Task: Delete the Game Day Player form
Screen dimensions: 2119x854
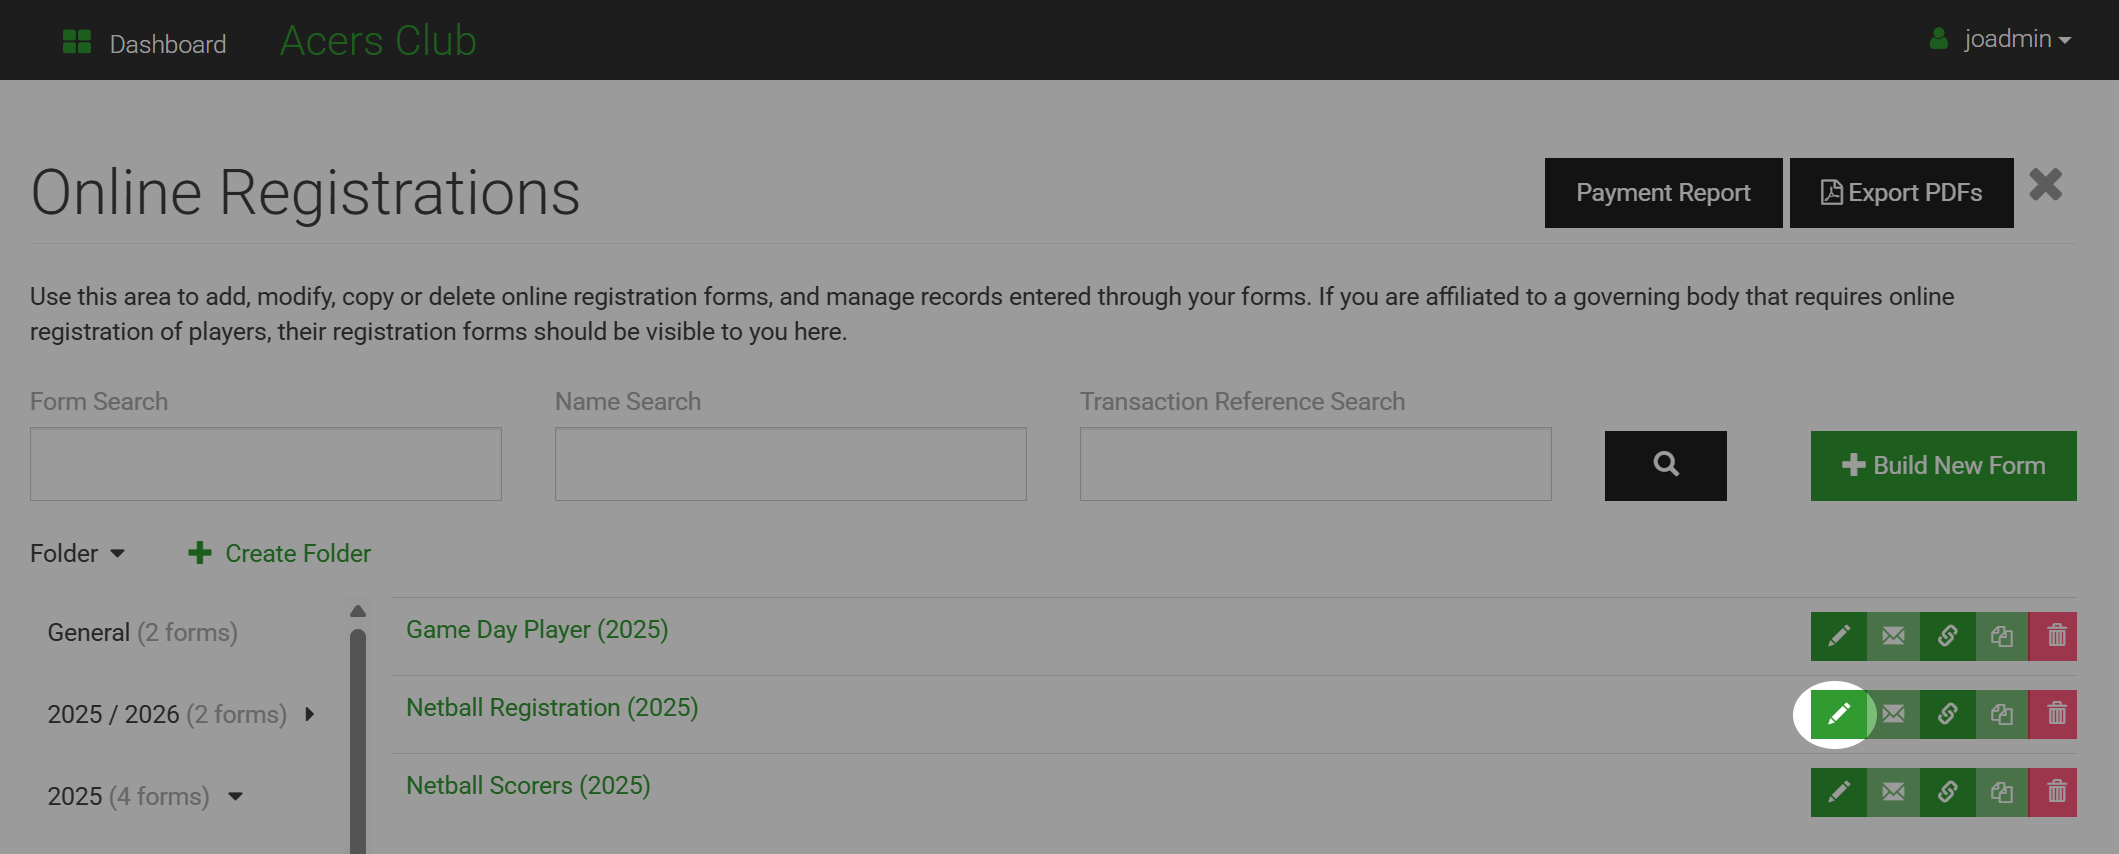Action: tap(2053, 636)
